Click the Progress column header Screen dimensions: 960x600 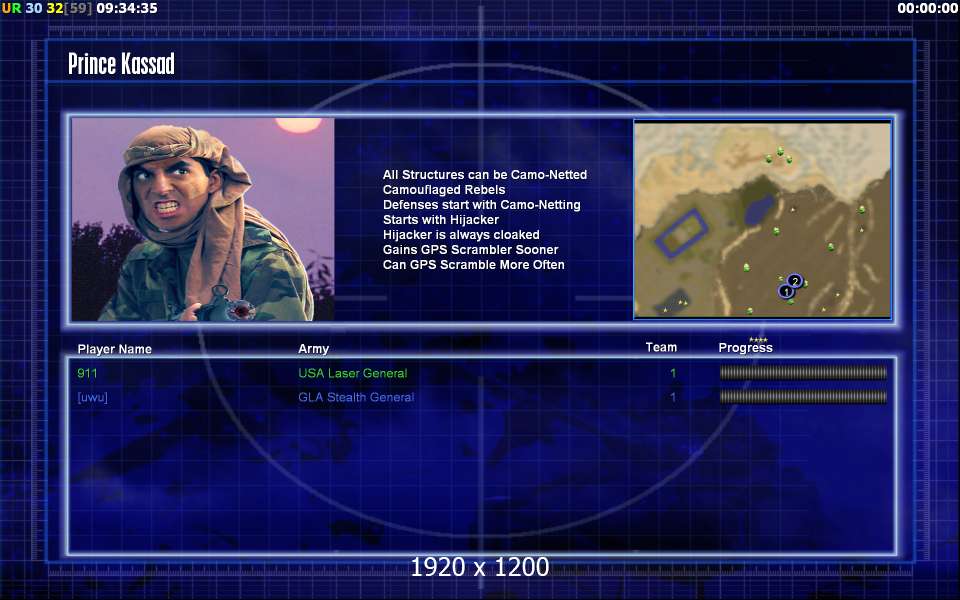point(745,348)
